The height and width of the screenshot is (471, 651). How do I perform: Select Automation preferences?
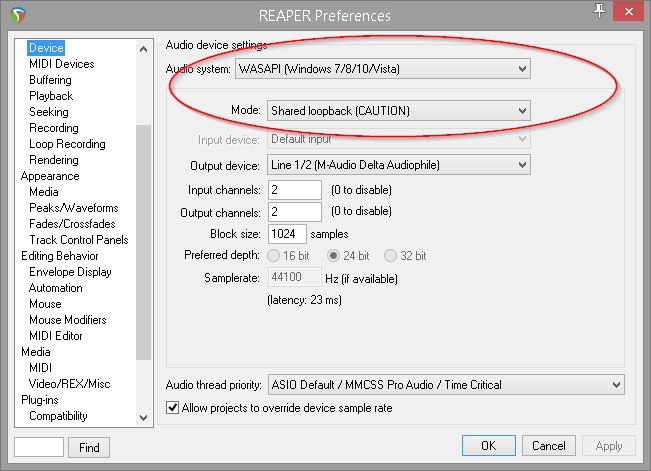click(56, 288)
